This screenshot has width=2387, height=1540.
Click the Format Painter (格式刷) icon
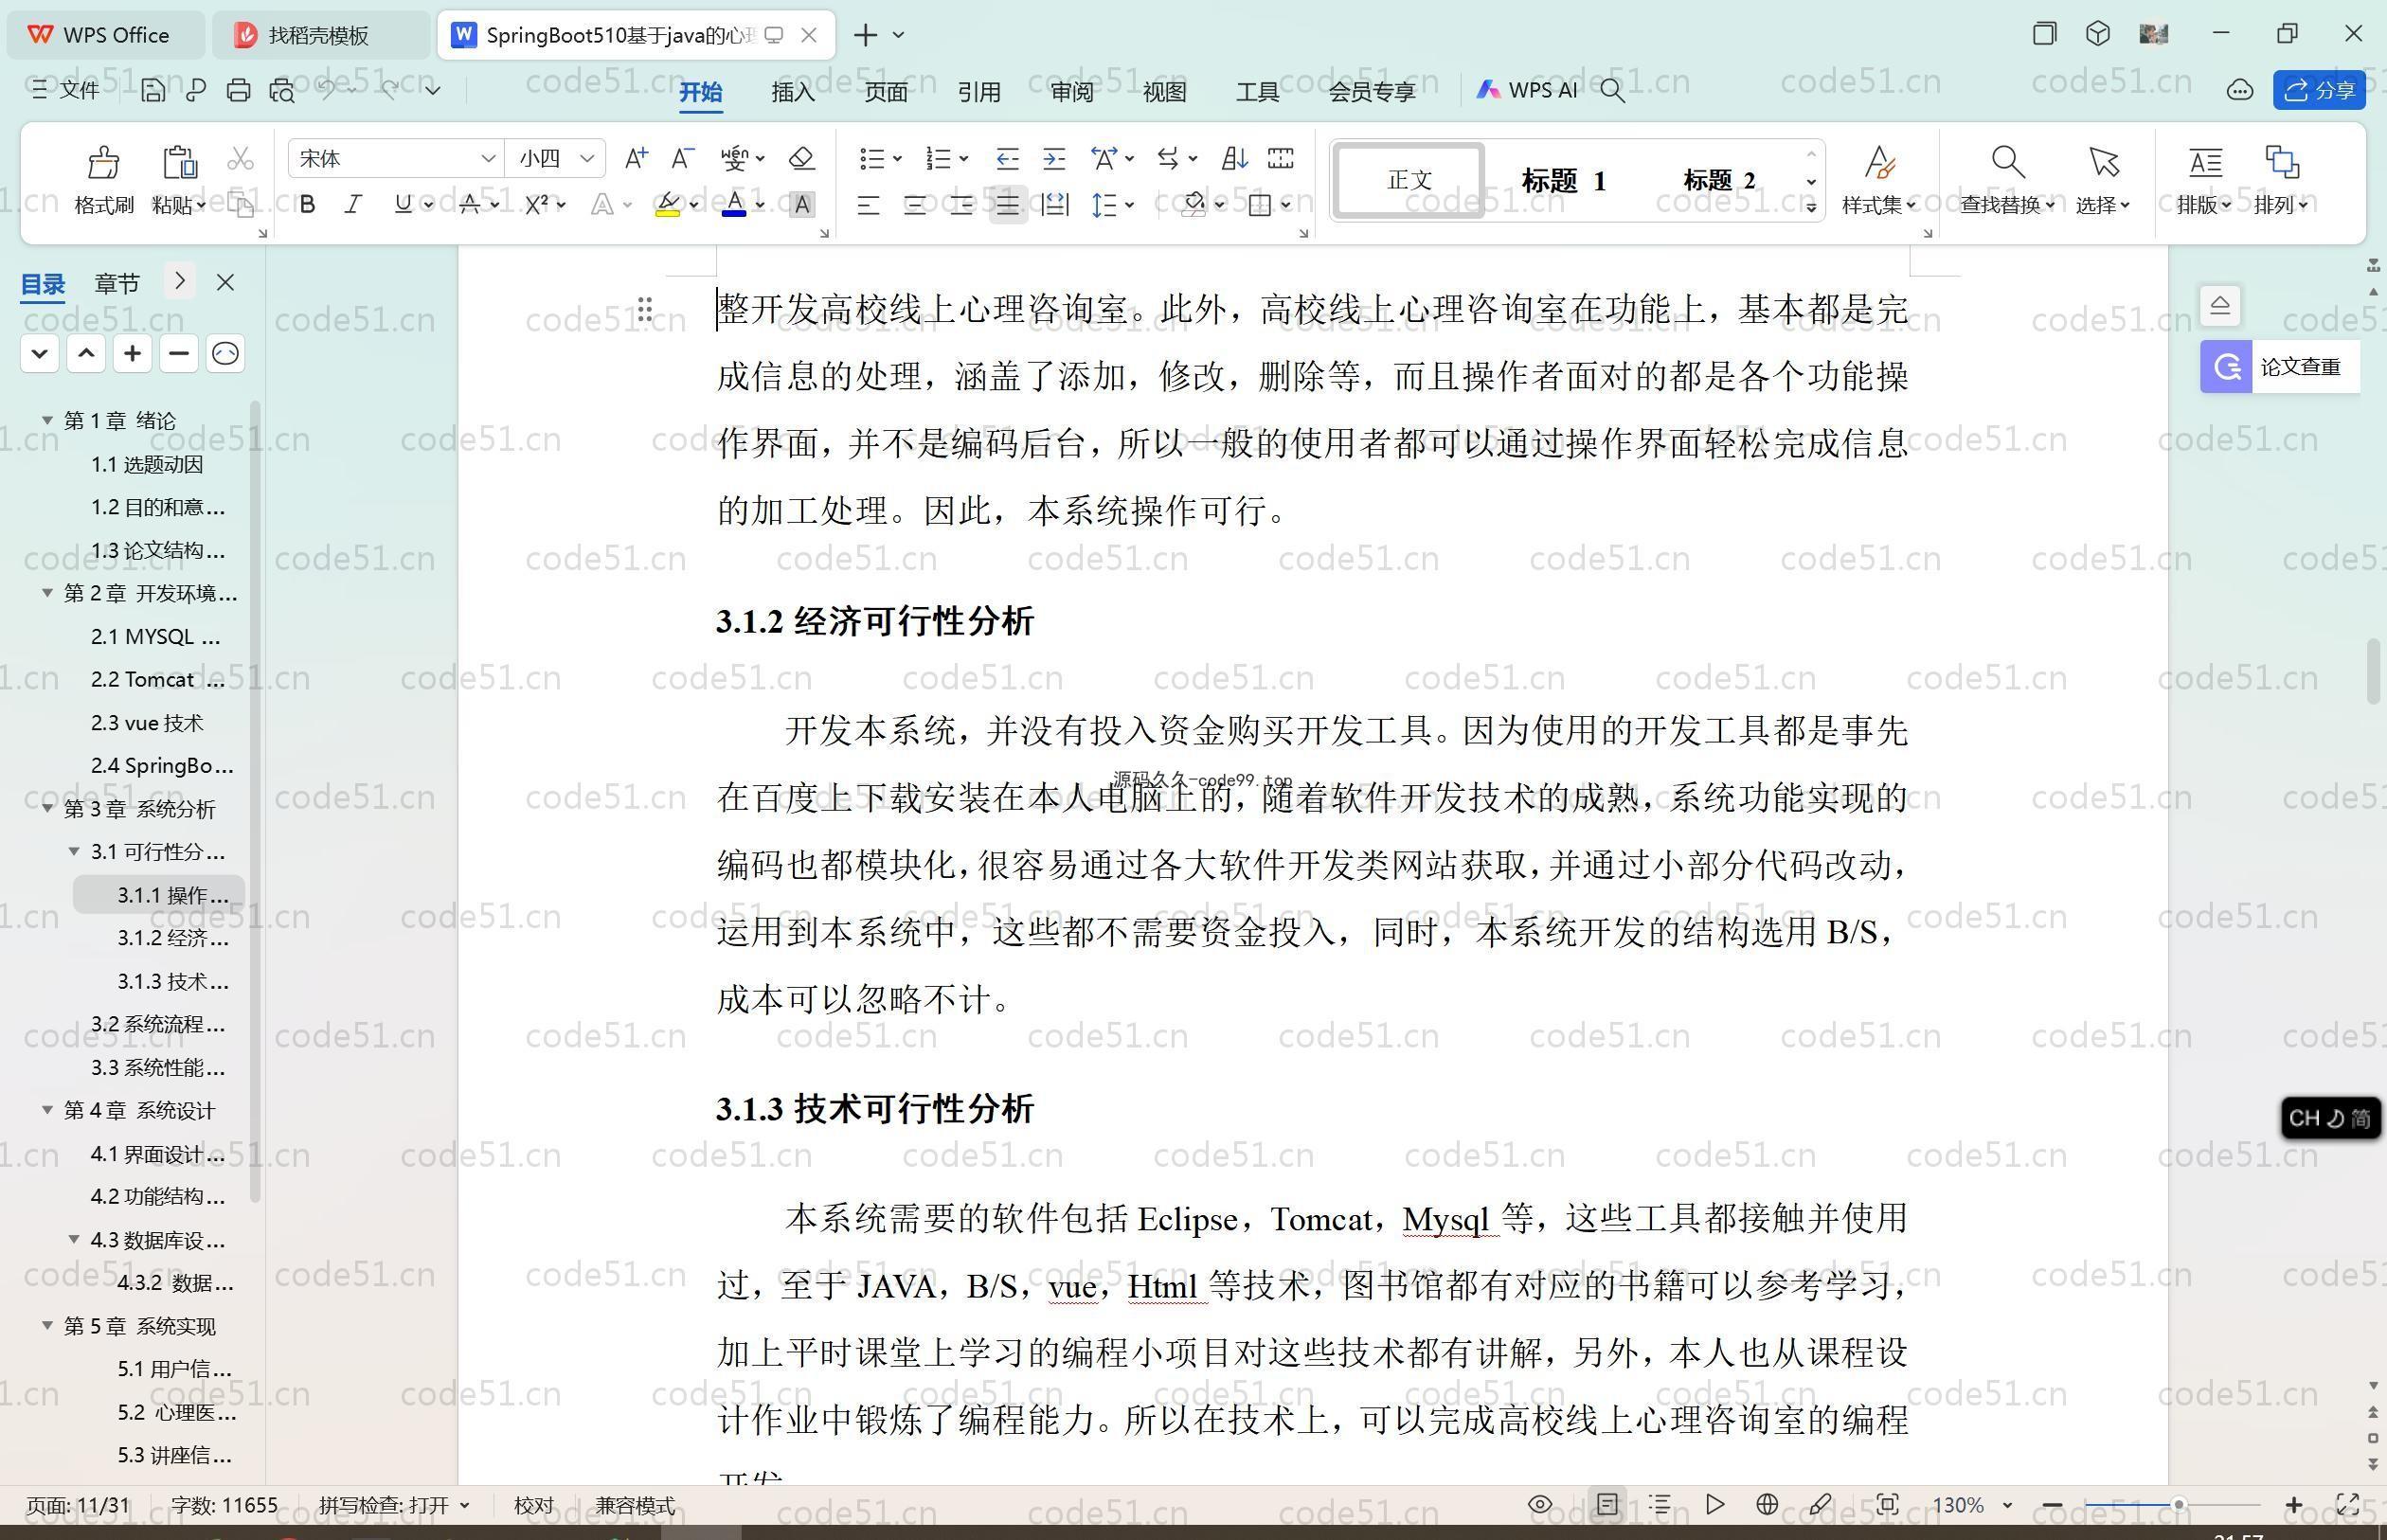click(x=103, y=162)
